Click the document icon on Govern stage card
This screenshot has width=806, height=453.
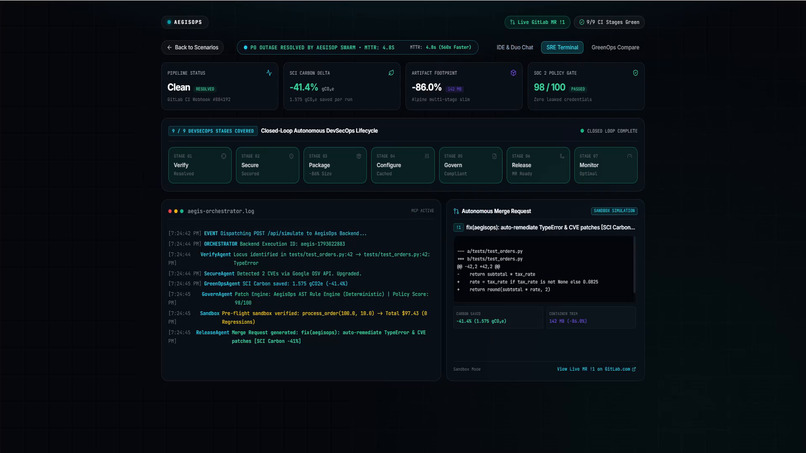[x=494, y=156]
